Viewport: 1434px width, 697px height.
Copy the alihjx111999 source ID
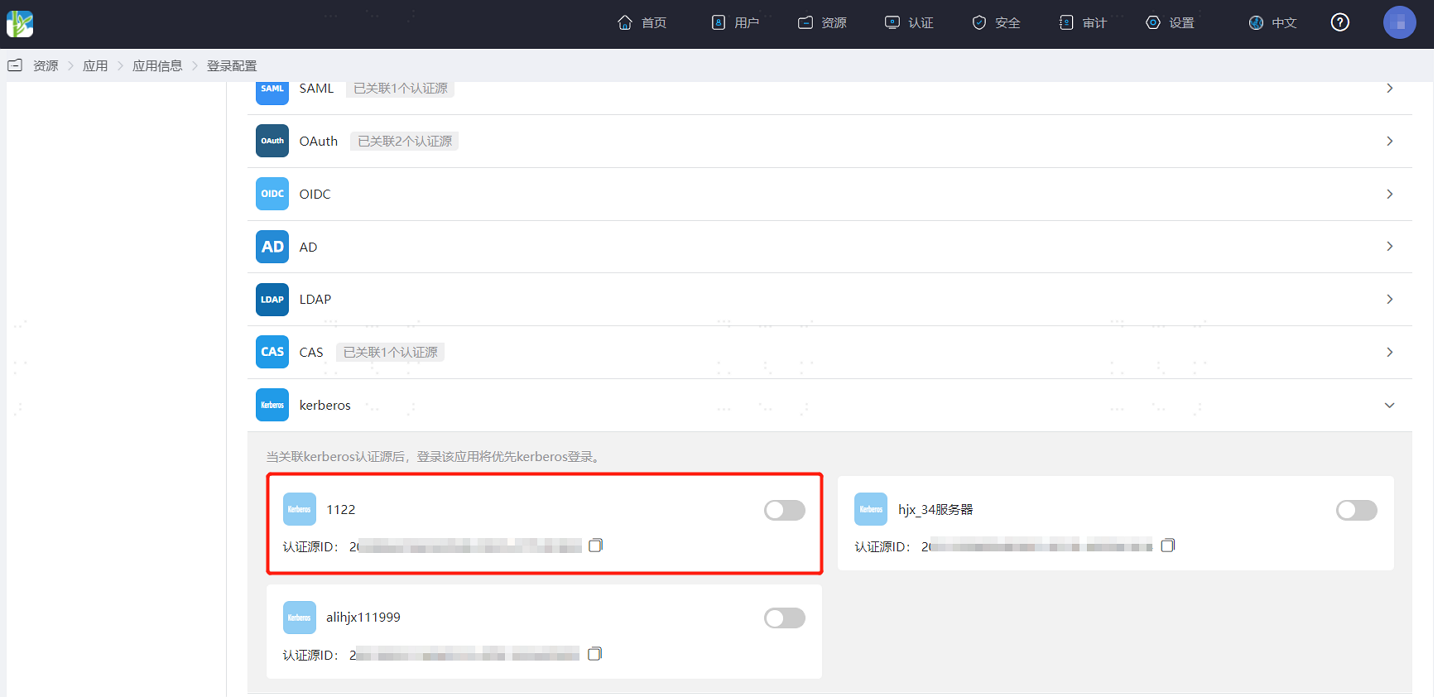[595, 654]
